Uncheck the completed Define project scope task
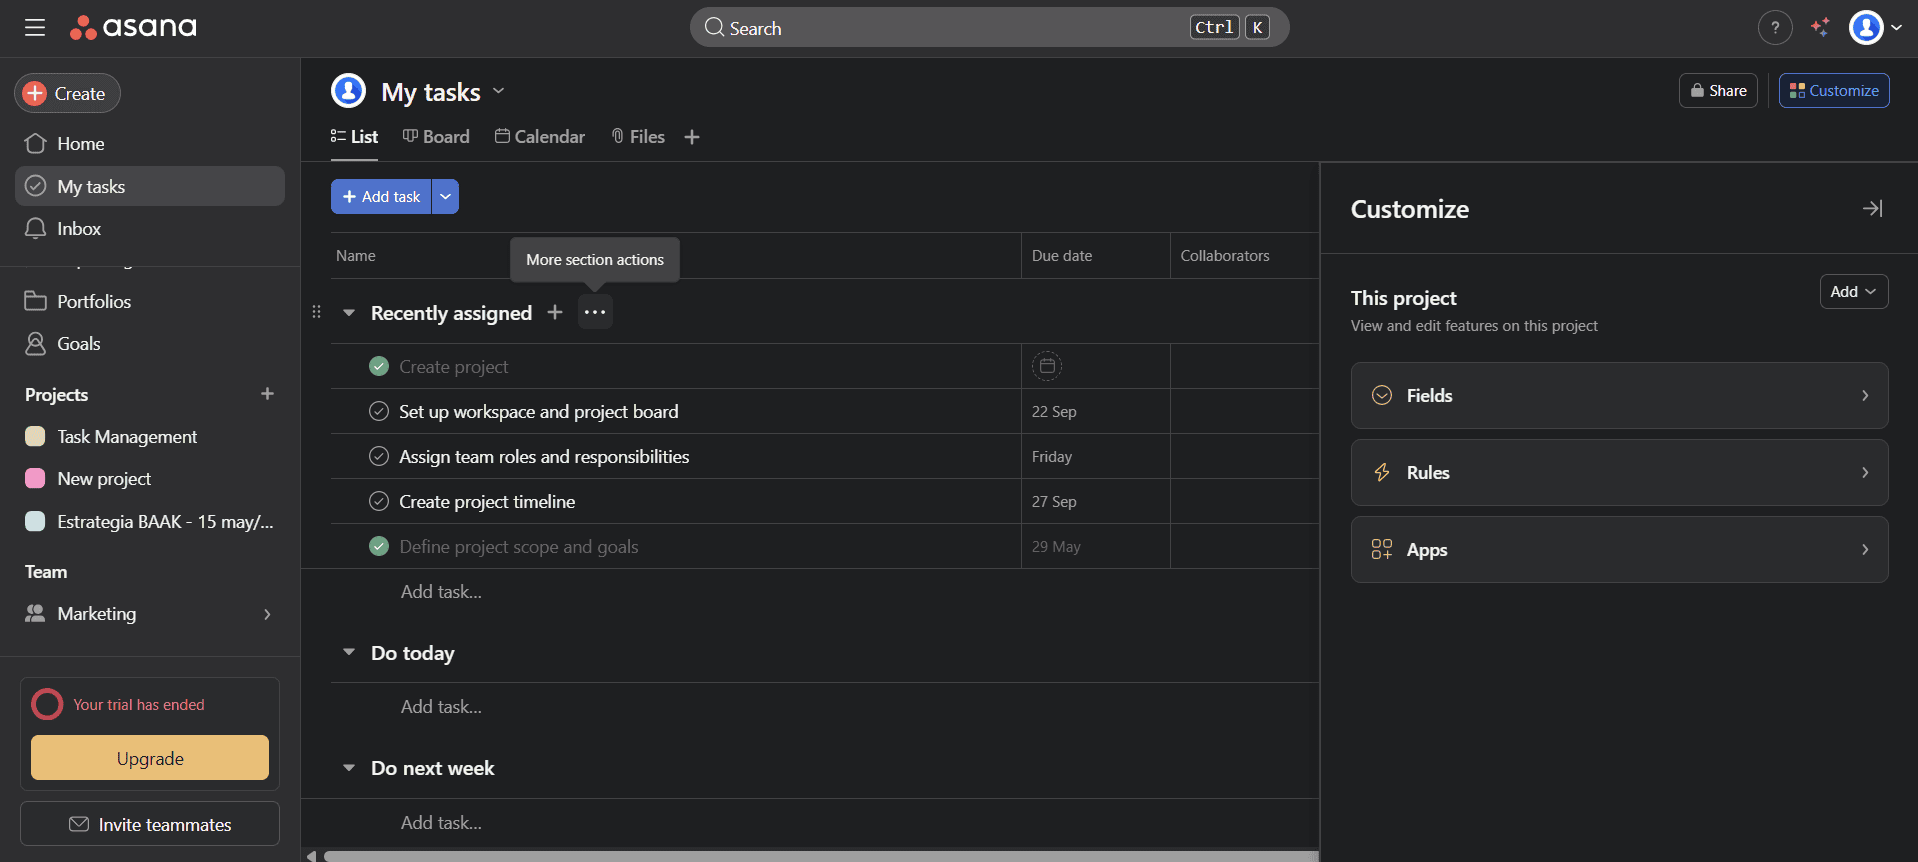This screenshot has height=862, width=1918. click(379, 547)
